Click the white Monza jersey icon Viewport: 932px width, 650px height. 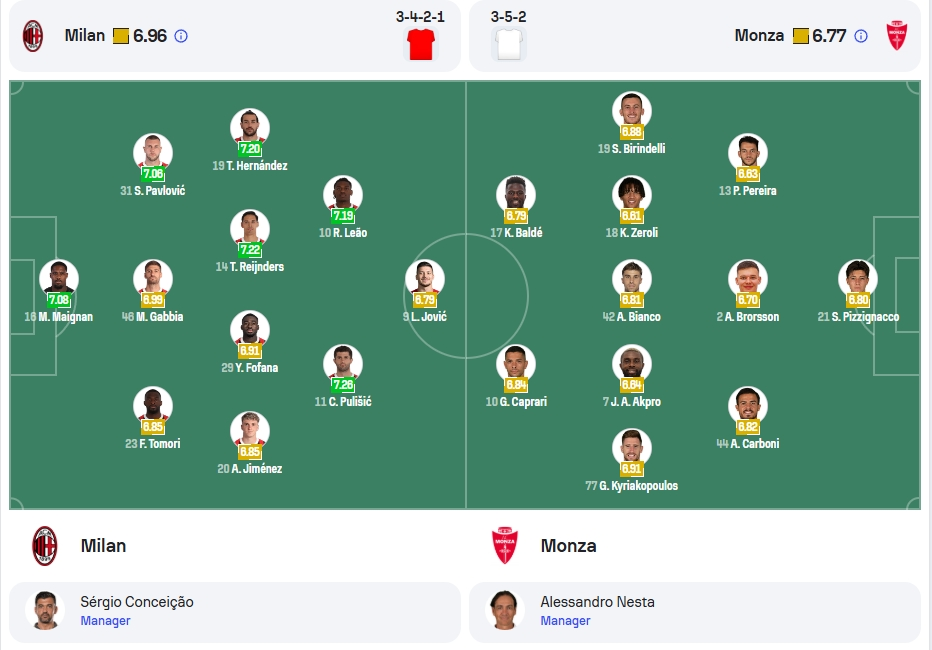tap(509, 44)
